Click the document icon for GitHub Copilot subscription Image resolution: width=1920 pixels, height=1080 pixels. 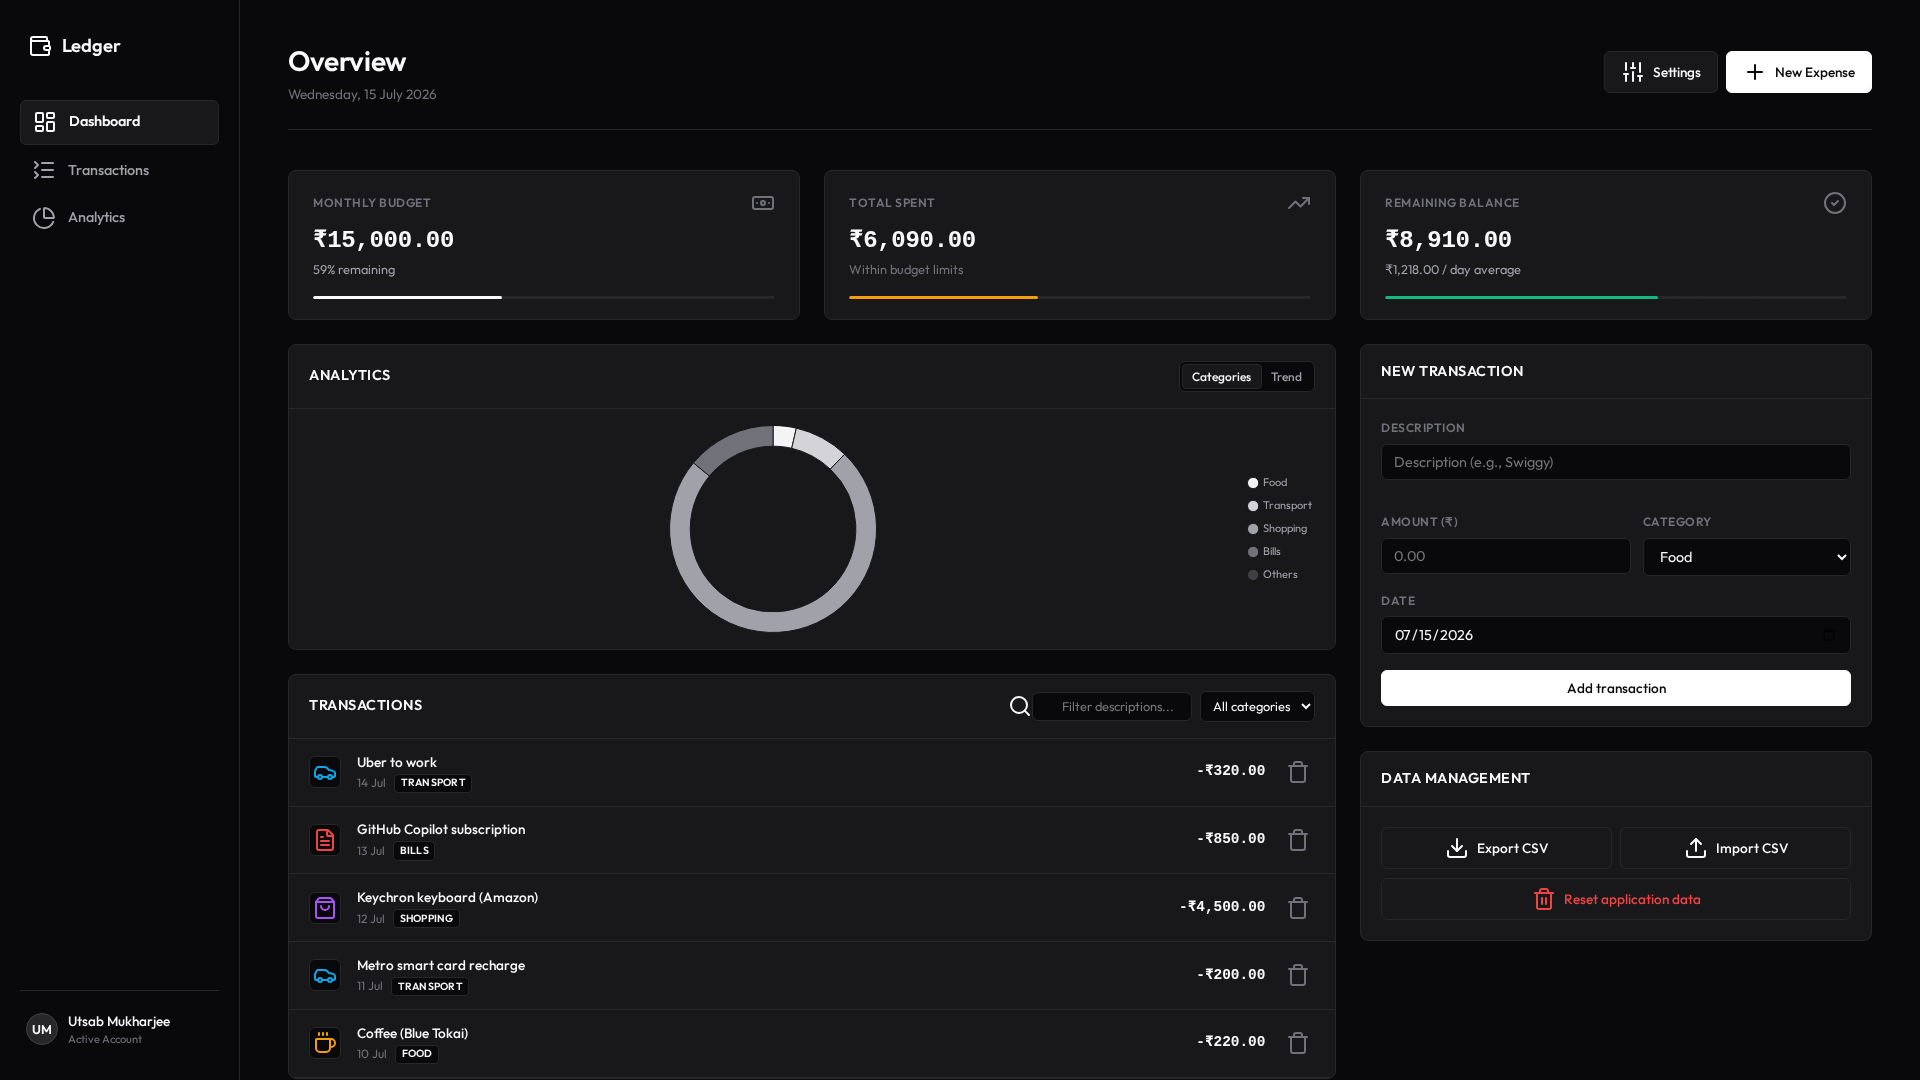coord(325,840)
